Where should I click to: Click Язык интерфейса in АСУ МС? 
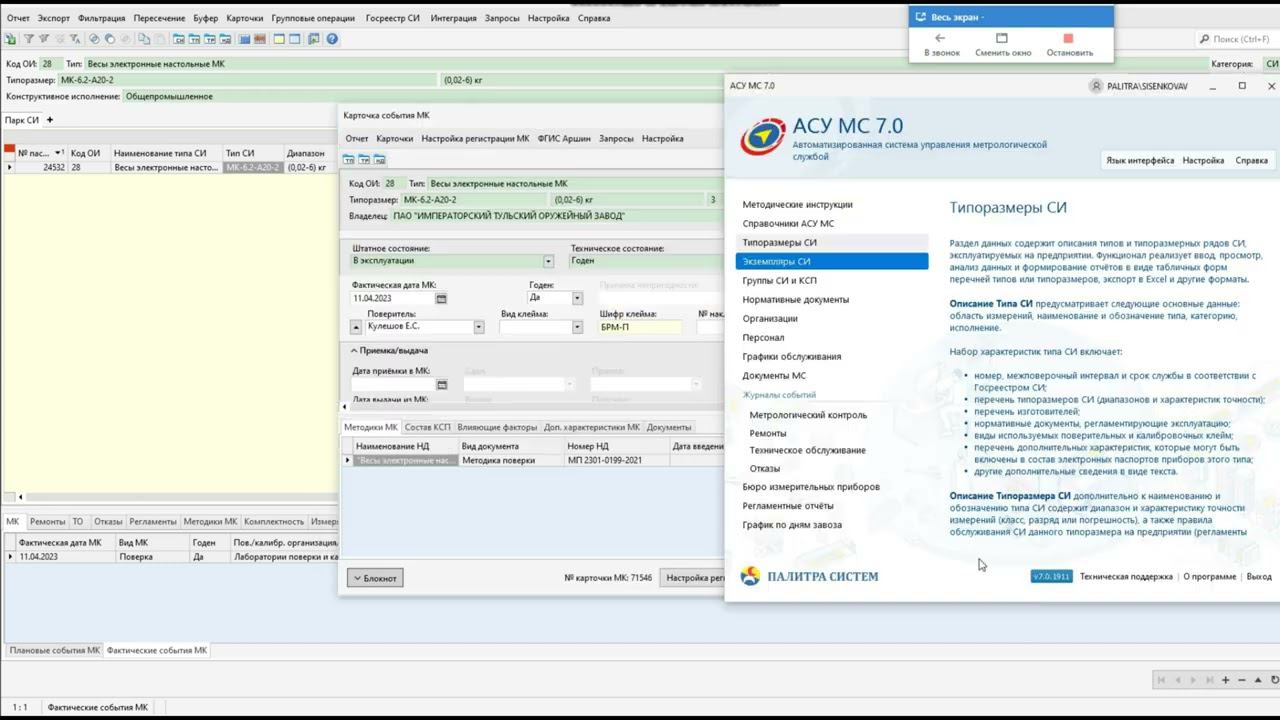[1140, 160]
